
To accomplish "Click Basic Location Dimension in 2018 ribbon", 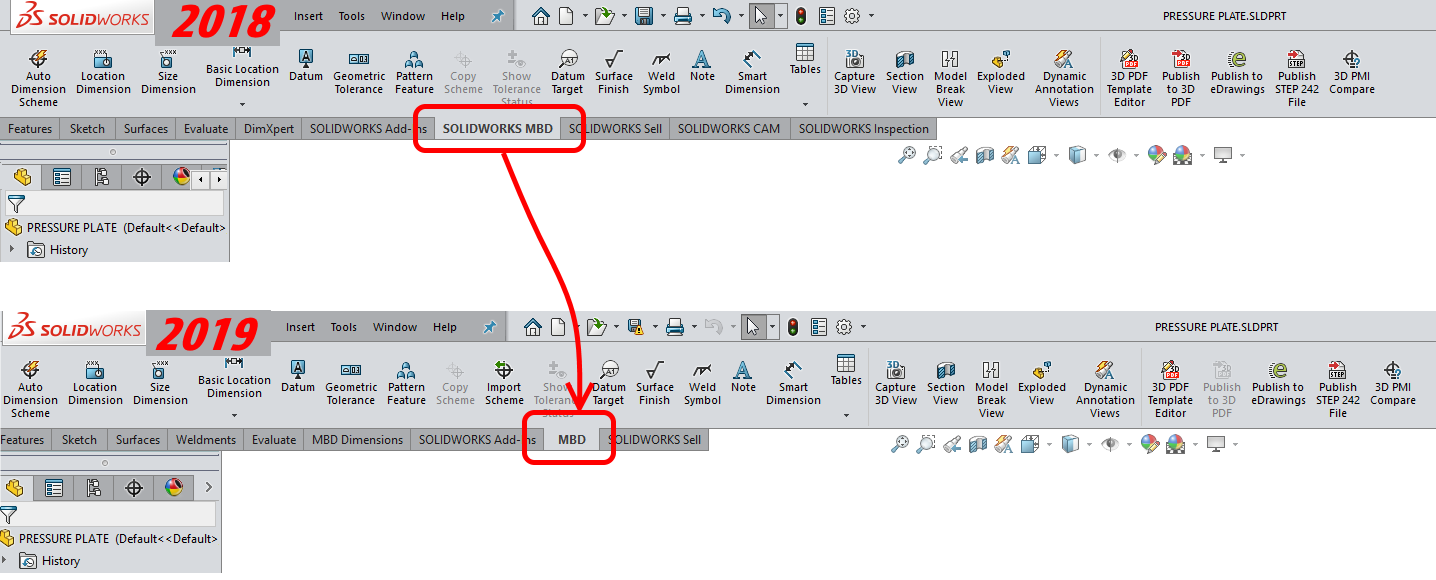I will coord(242,65).
